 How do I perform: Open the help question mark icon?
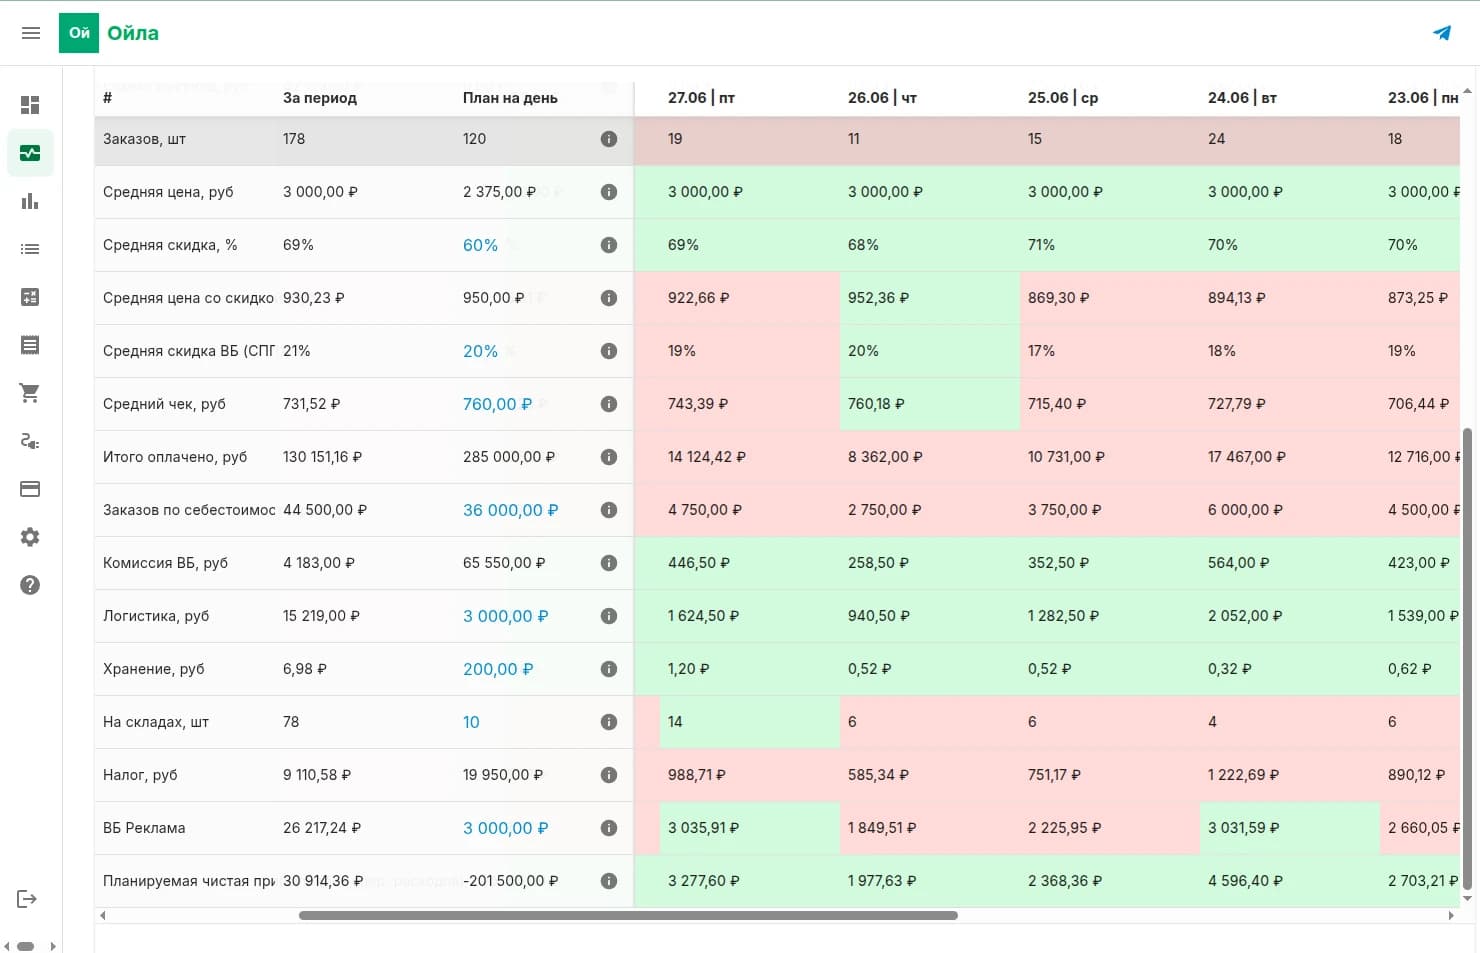[30, 585]
